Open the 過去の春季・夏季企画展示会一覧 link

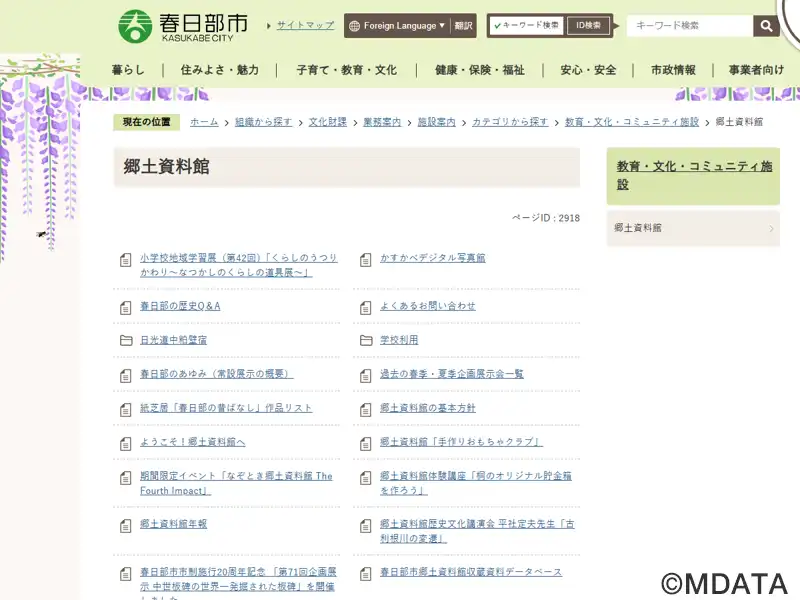click(452, 374)
